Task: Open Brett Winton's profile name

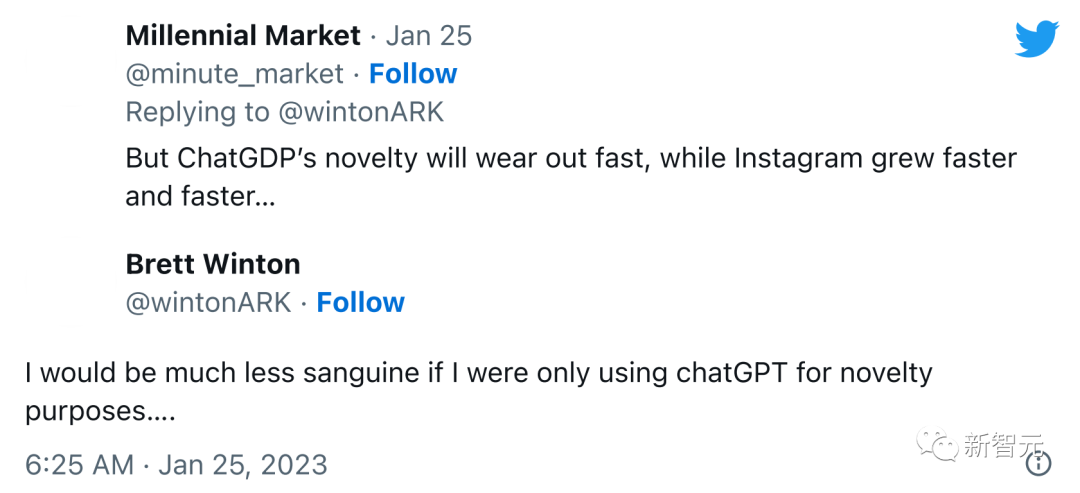Action: coord(213,264)
